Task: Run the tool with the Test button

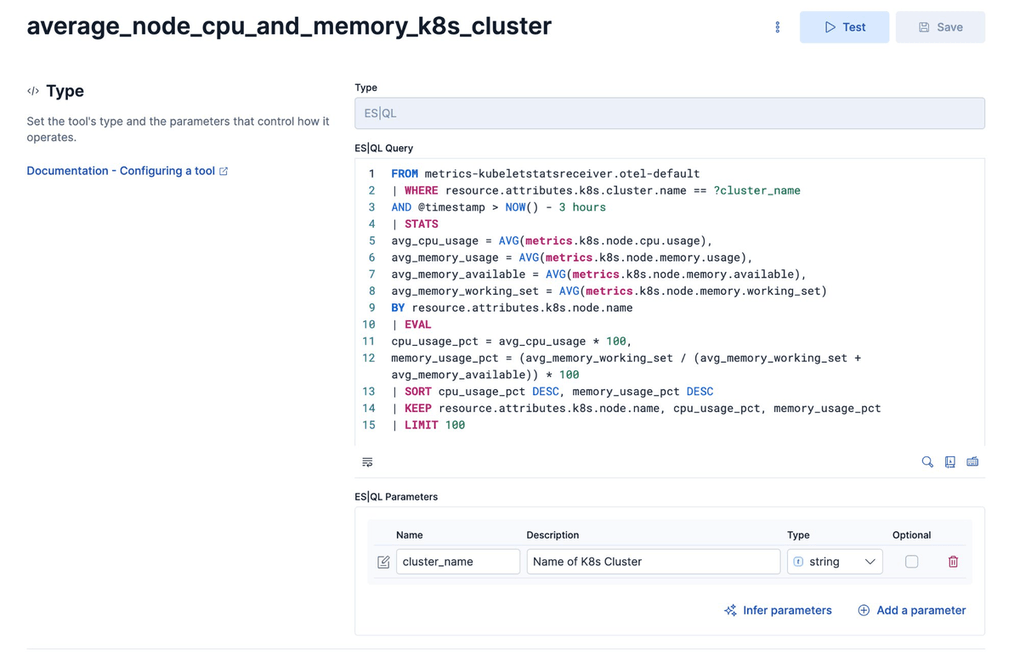Action: (x=843, y=27)
